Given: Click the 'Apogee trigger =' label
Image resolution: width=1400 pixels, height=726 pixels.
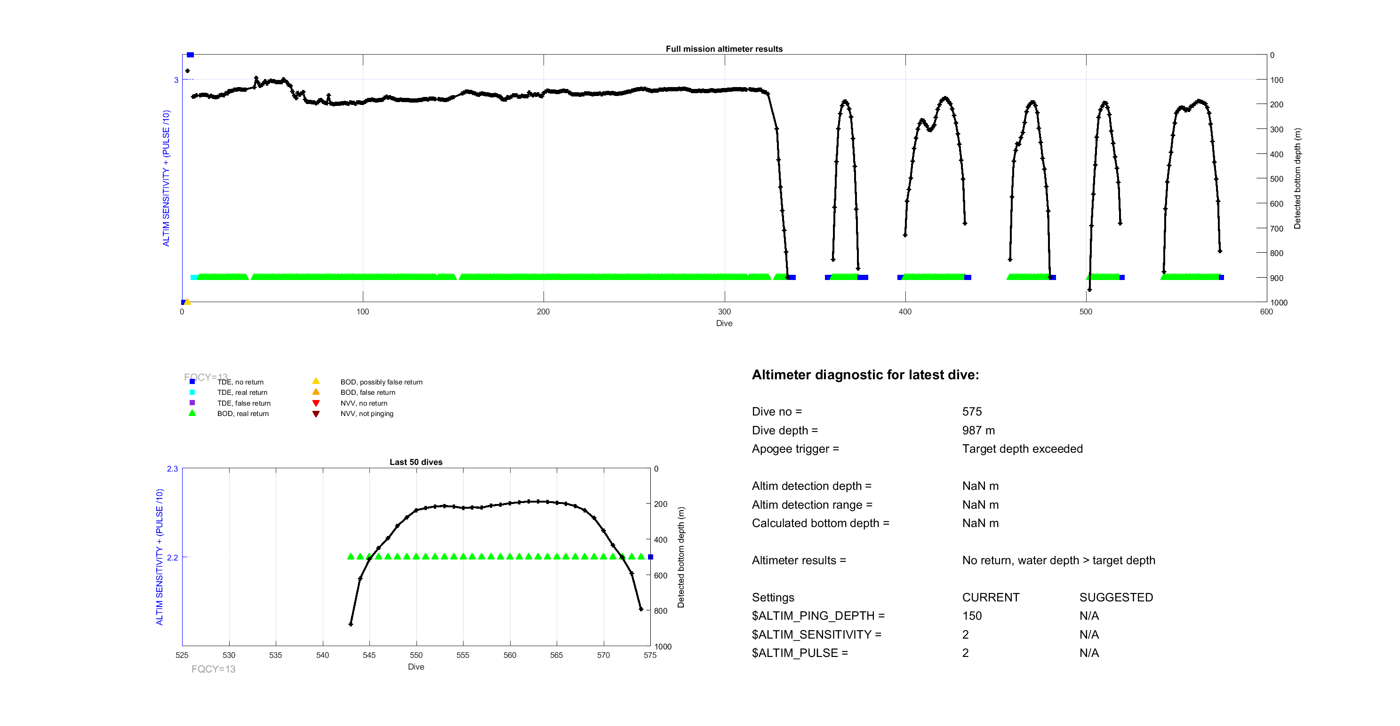Looking at the screenshot, I should pyautogui.click(x=796, y=449).
